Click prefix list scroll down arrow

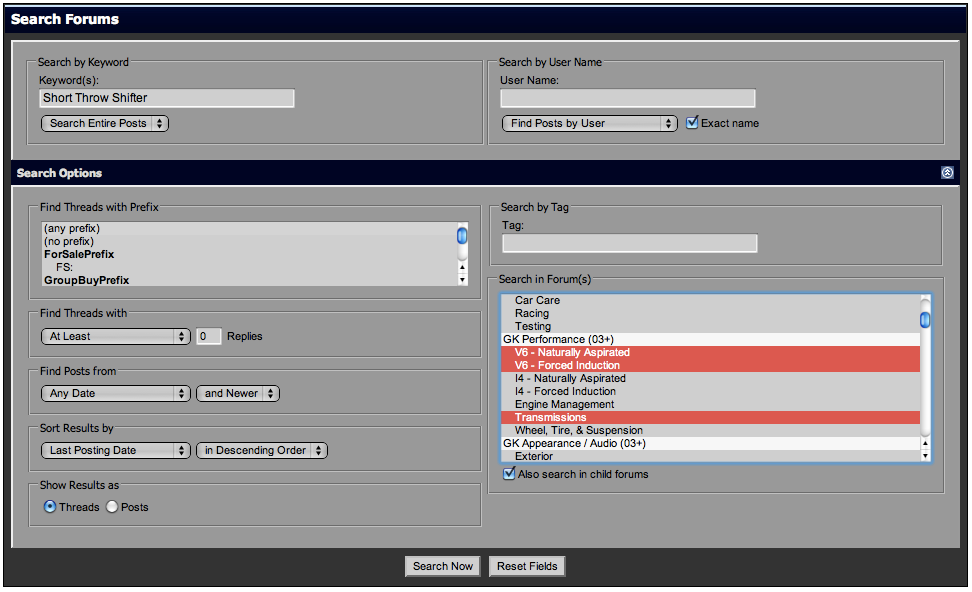pos(462,280)
